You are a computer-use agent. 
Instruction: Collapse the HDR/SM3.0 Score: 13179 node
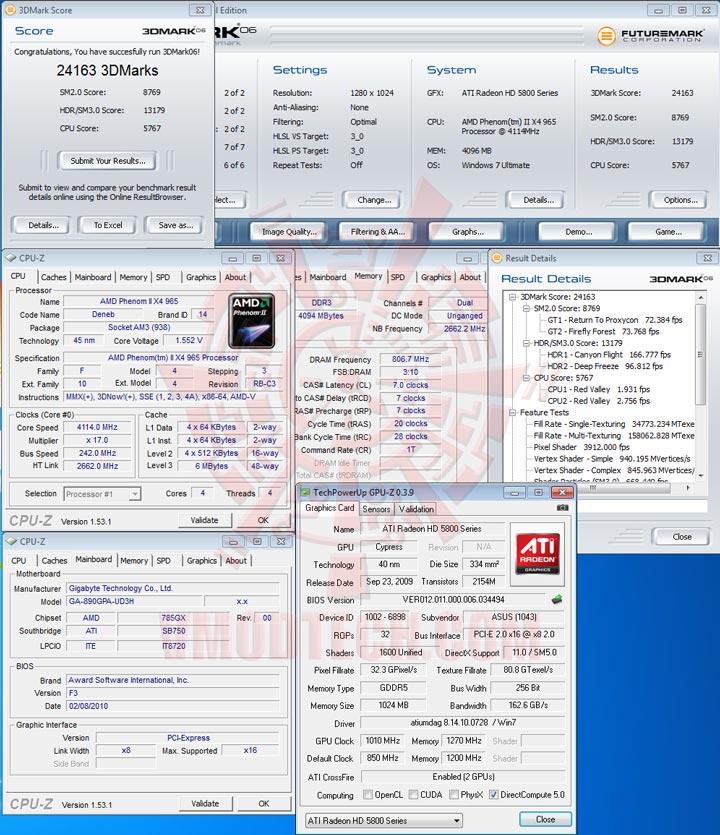(526, 343)
